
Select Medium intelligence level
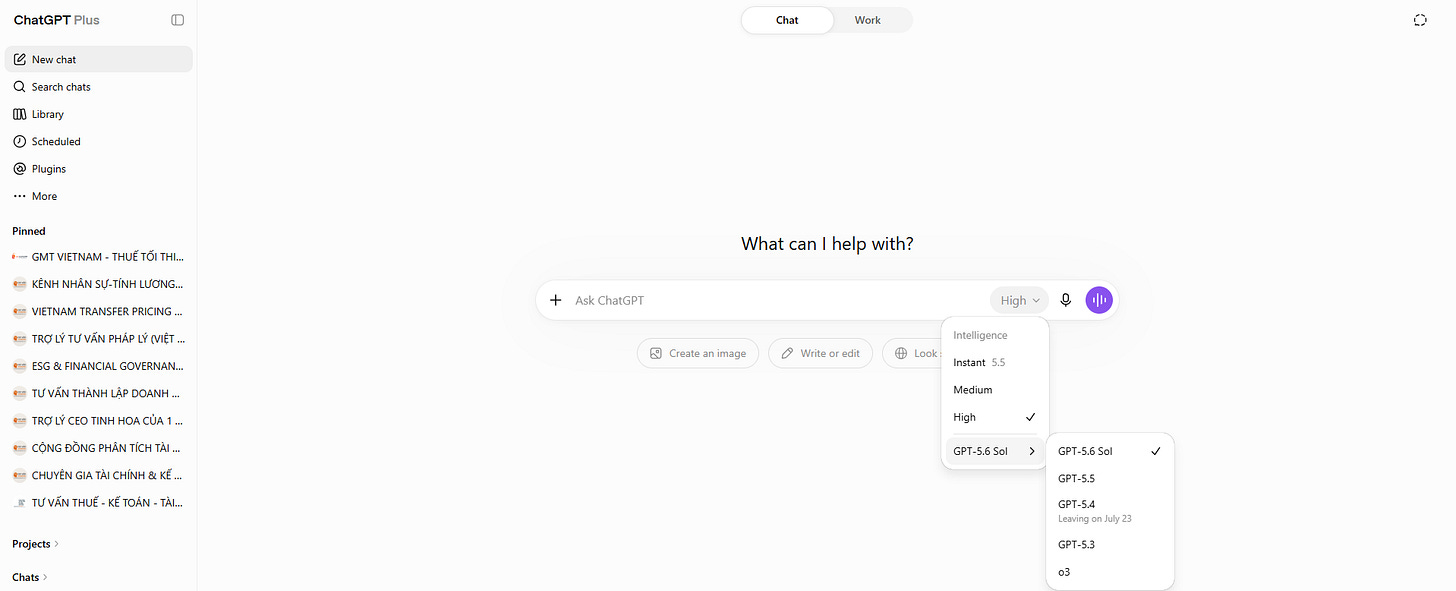pyautogui.click(x=995, y=390)
